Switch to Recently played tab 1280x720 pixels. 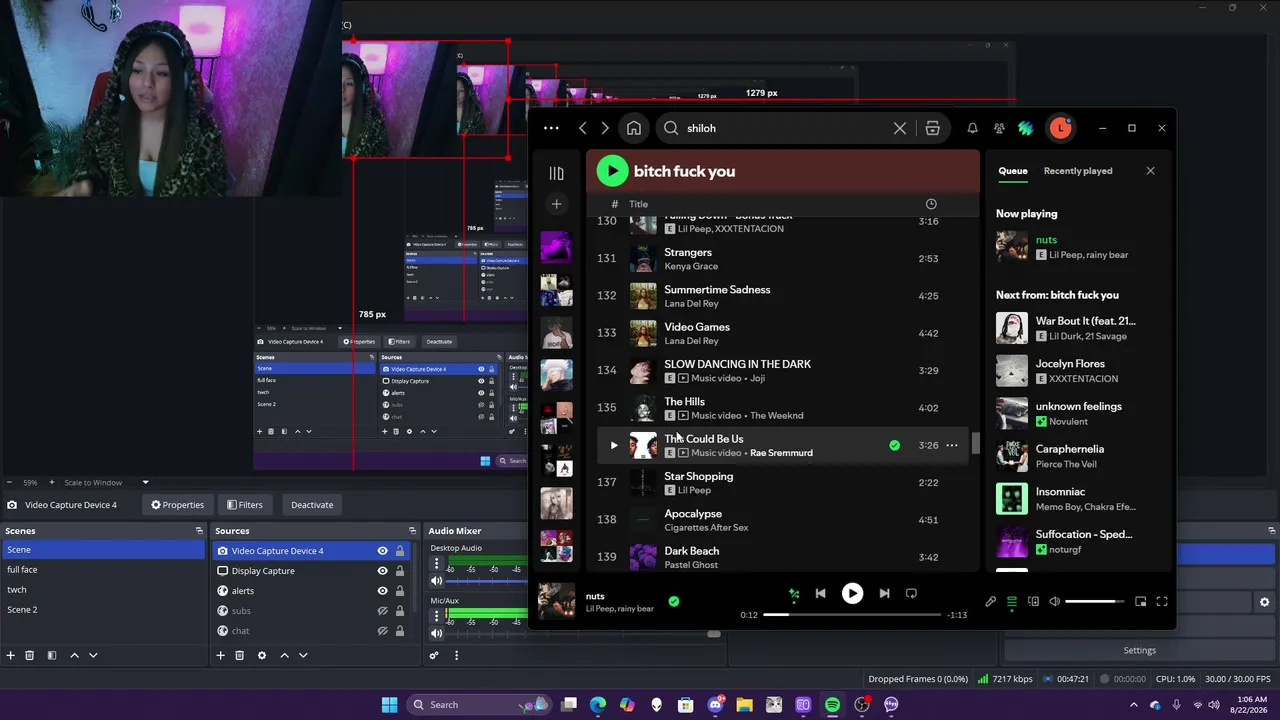click(1078, 171)
